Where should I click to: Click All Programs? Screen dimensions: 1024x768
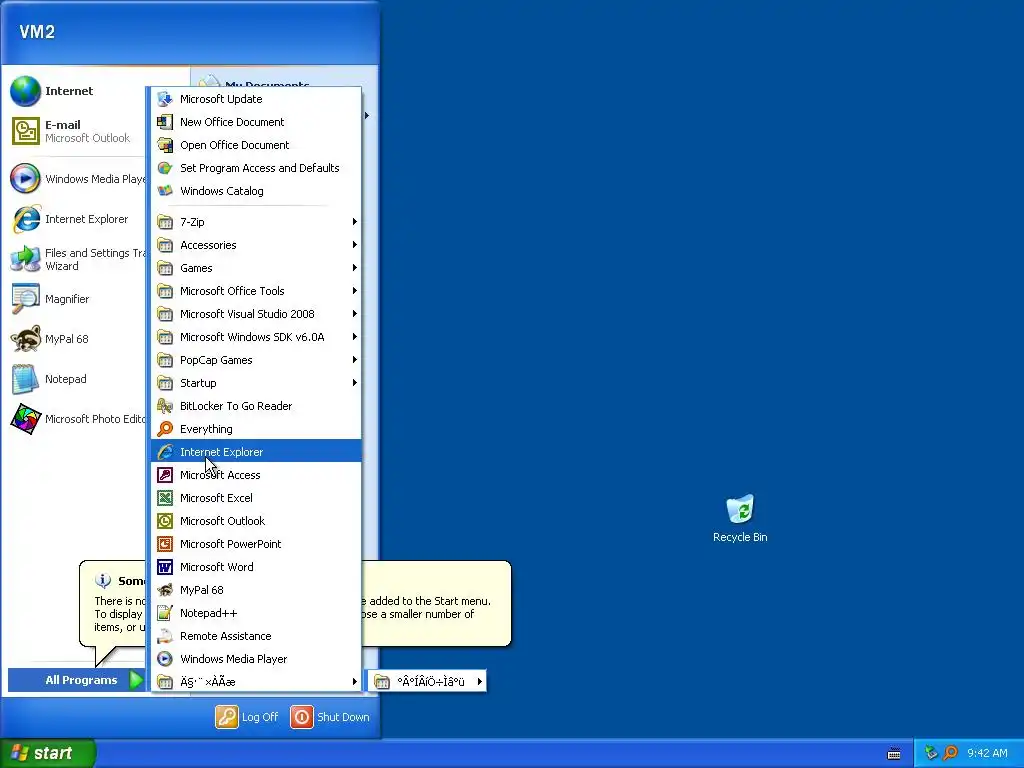76,680
